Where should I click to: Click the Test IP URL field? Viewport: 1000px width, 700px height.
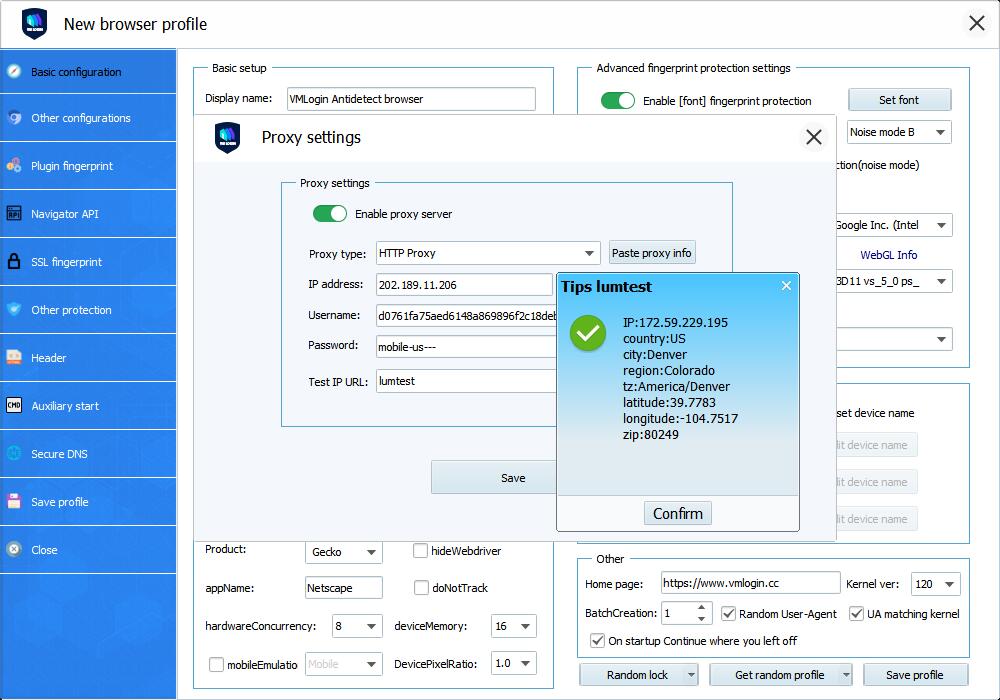(466, 381)
